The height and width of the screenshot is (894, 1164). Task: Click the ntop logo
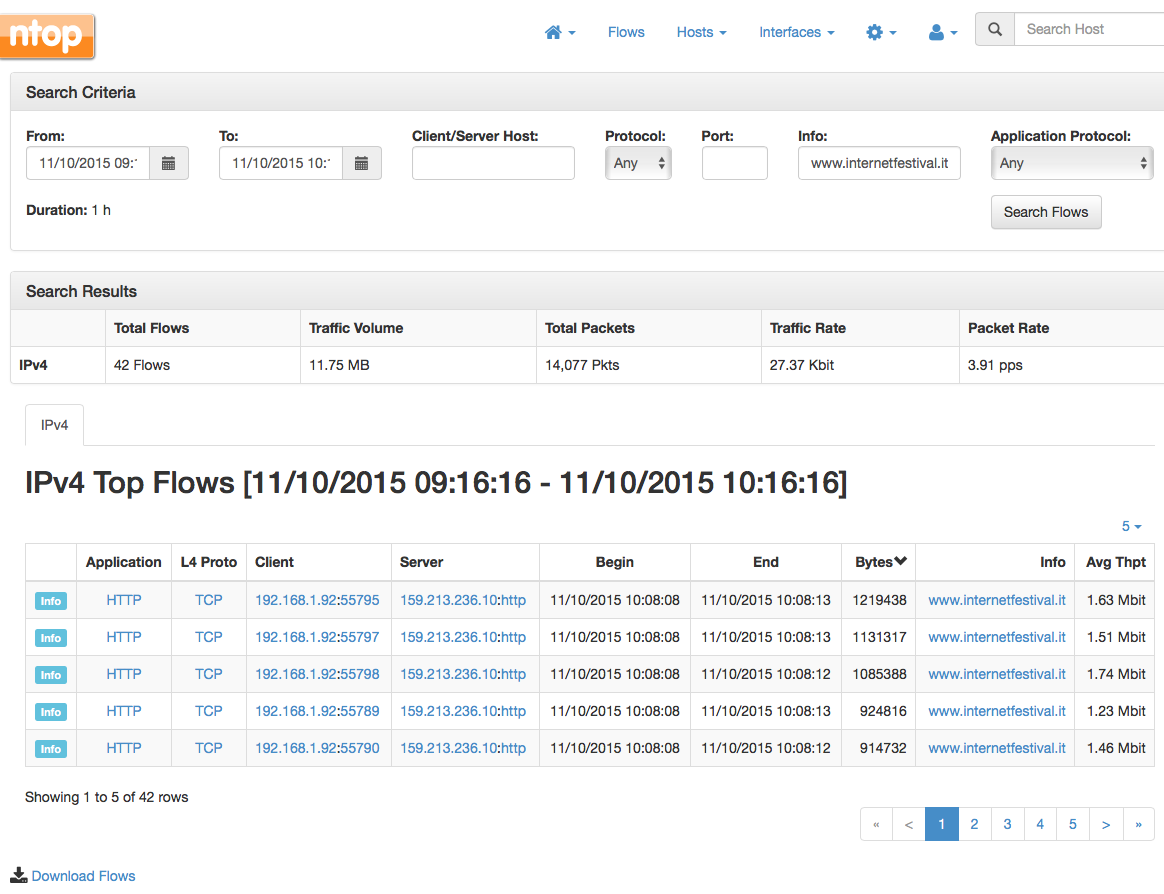click(47, 36)
